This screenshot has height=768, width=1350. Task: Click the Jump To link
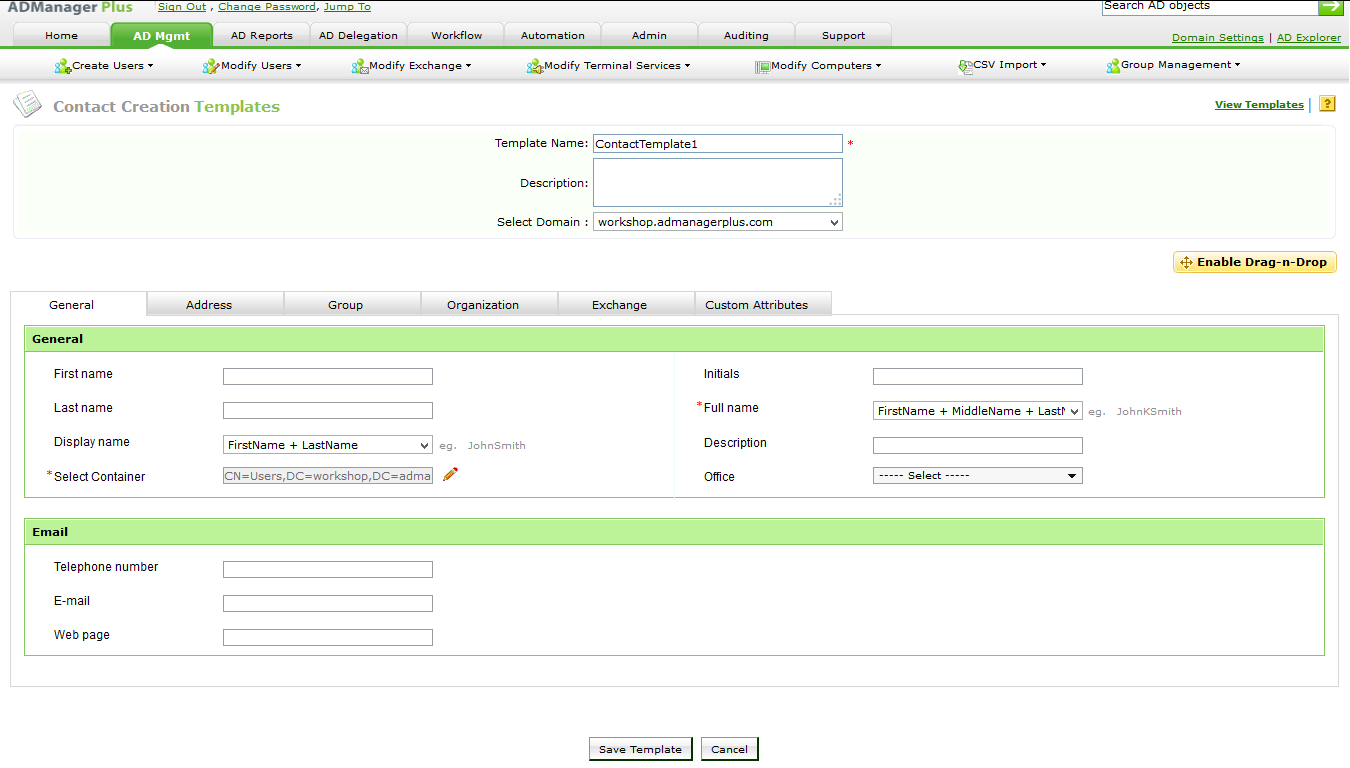[x=347, y=7]
